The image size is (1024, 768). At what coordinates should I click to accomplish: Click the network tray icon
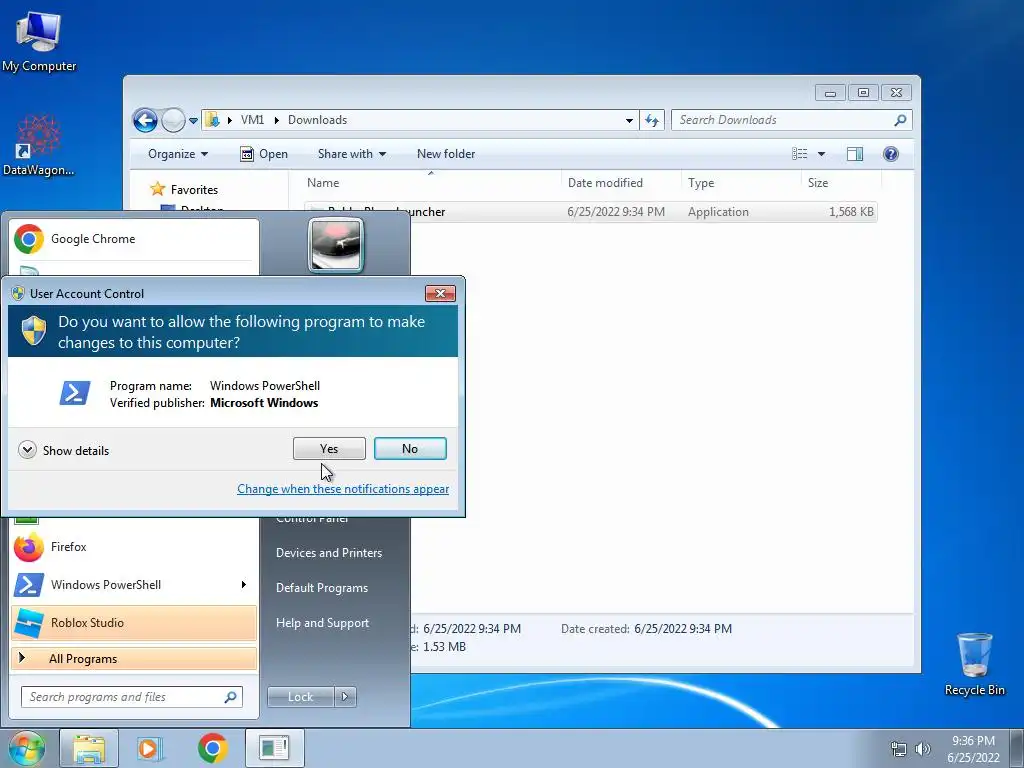[899, 749]
